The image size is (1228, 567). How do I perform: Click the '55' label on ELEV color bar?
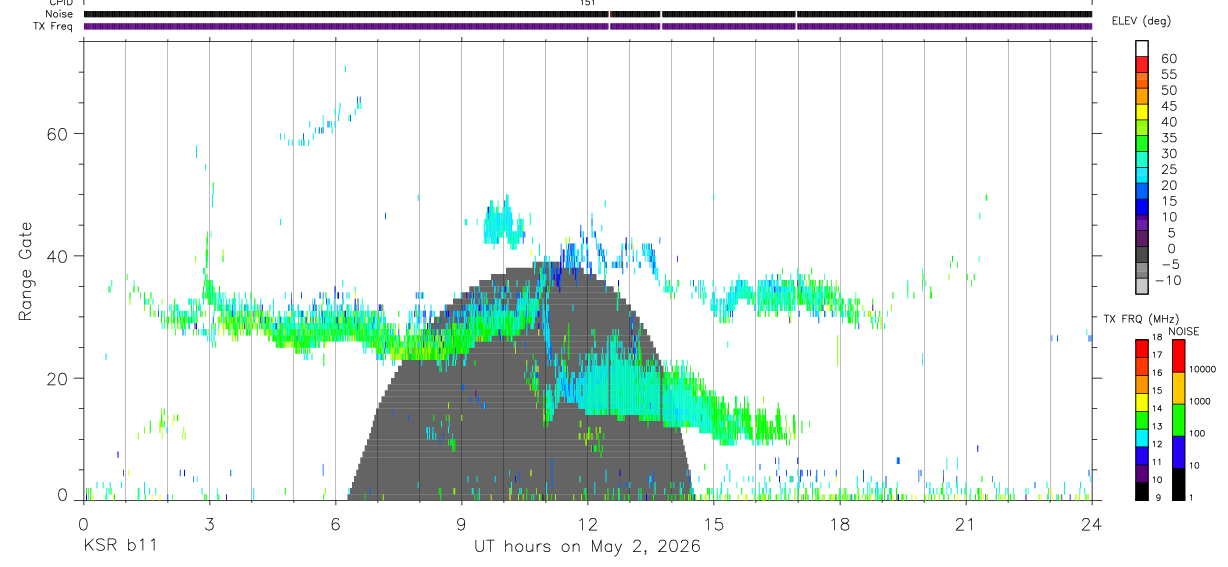pos(1168,75)
